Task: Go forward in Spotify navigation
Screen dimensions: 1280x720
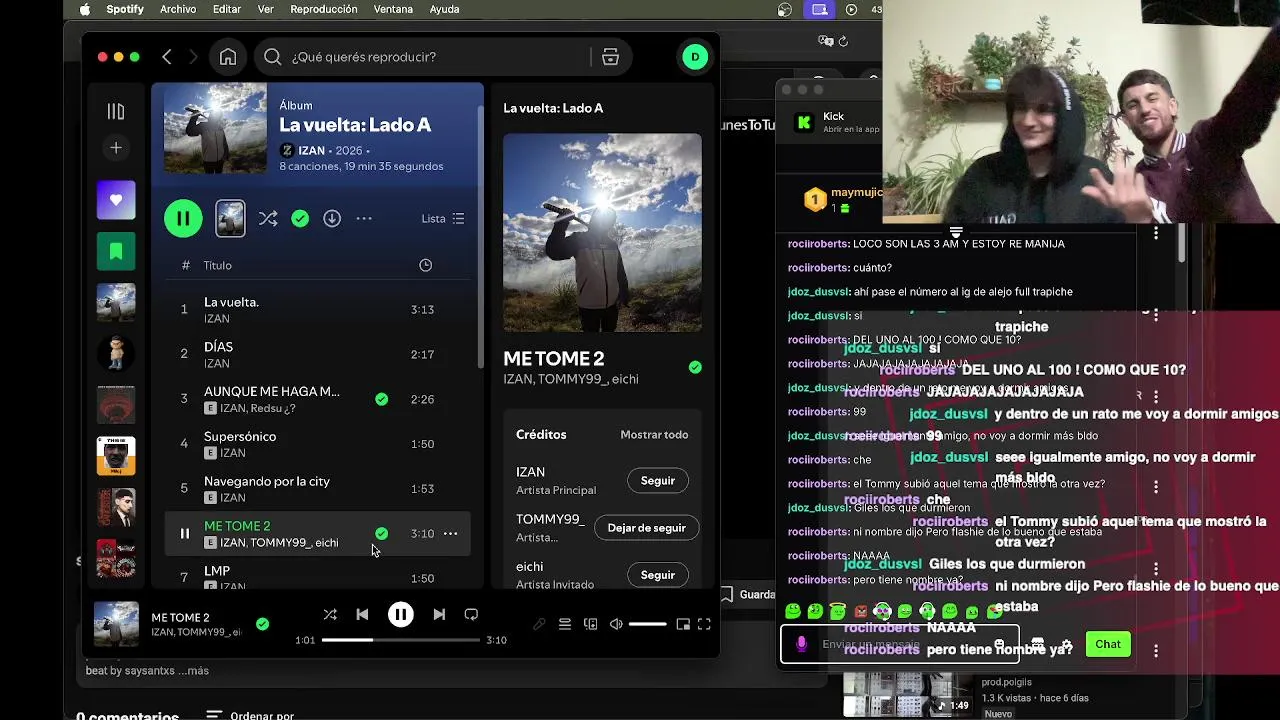Action: (193, 57)
